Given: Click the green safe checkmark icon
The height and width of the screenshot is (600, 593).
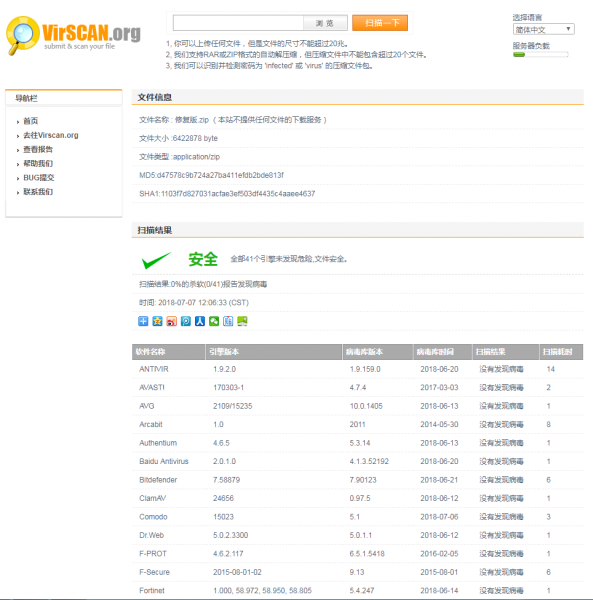Looking at the screenshot, I should tap(156, 260).
